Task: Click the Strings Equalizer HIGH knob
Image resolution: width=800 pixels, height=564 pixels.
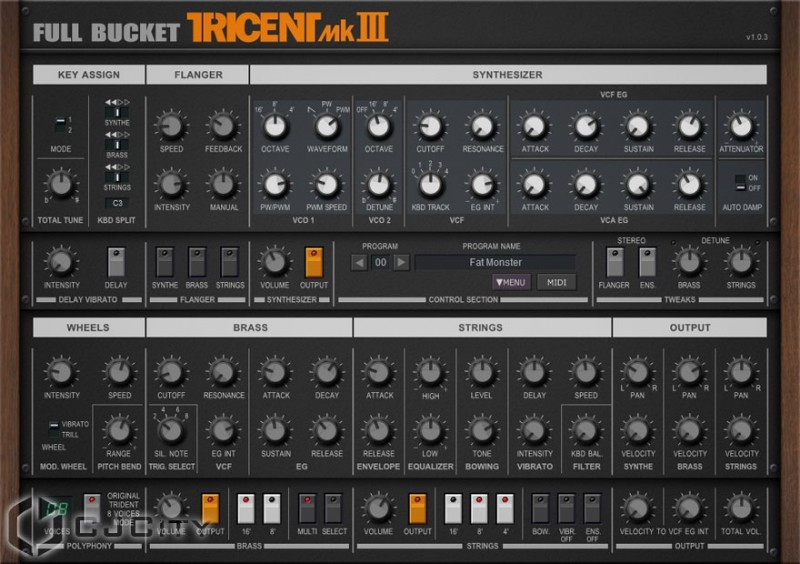Action: point(430,373)
